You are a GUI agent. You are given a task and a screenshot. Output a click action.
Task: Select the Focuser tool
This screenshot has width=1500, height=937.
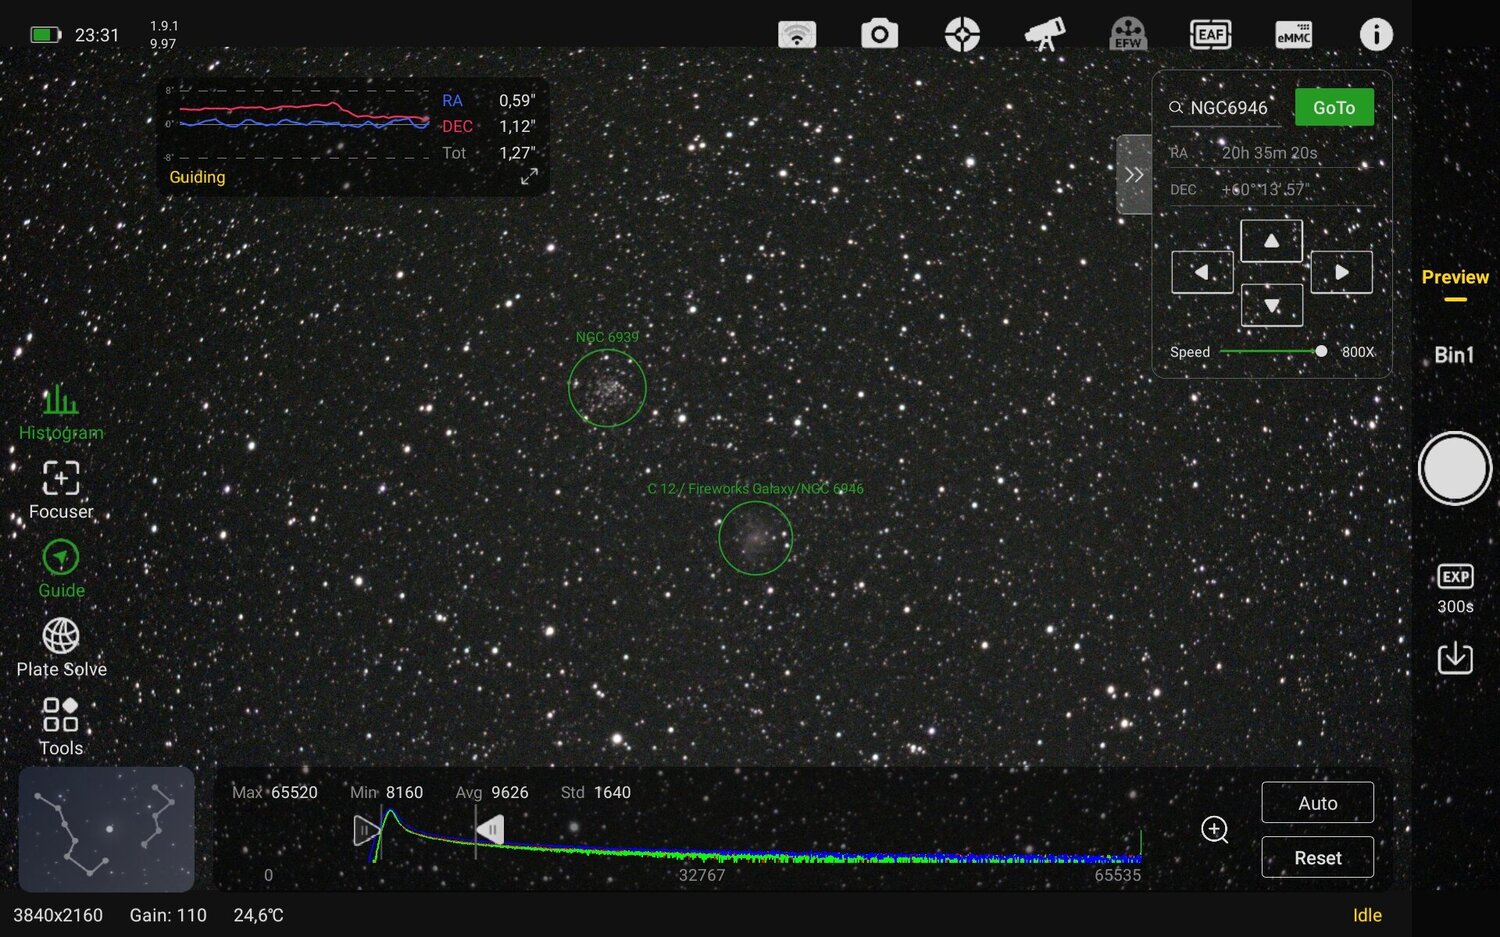click(60, 490)
